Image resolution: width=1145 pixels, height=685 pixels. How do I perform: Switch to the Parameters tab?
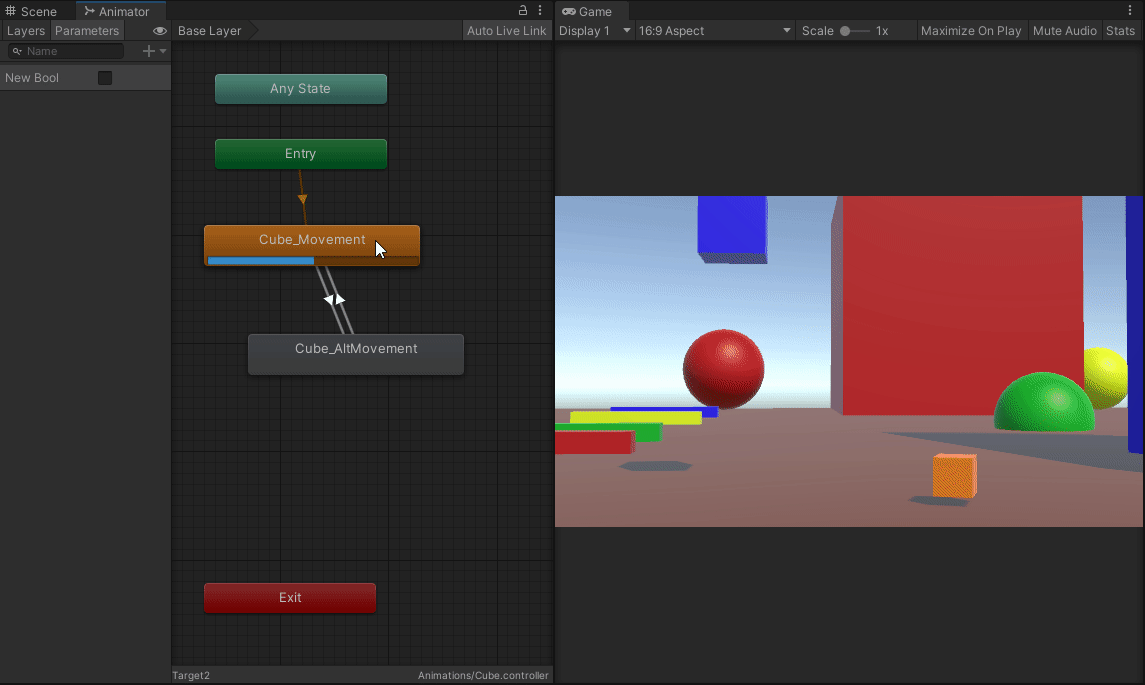87,30
